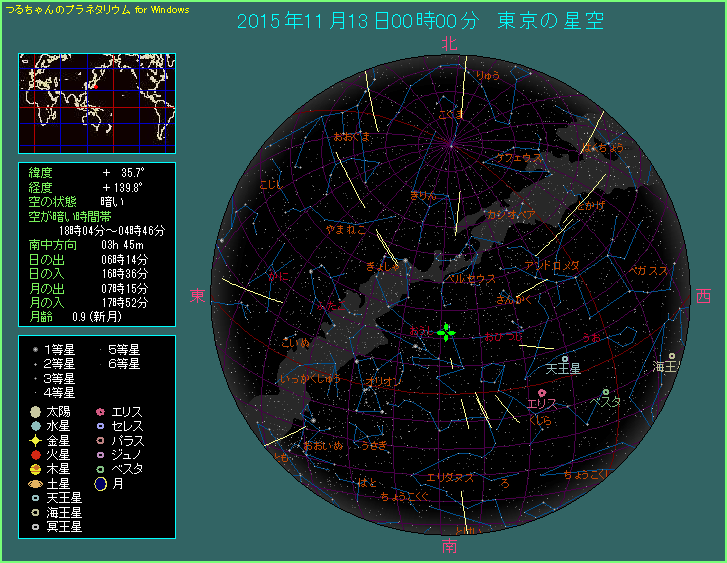Select the red Mars (火星) legend icon
This screenshot has height=563, width=727.
(x=35, y=454)
